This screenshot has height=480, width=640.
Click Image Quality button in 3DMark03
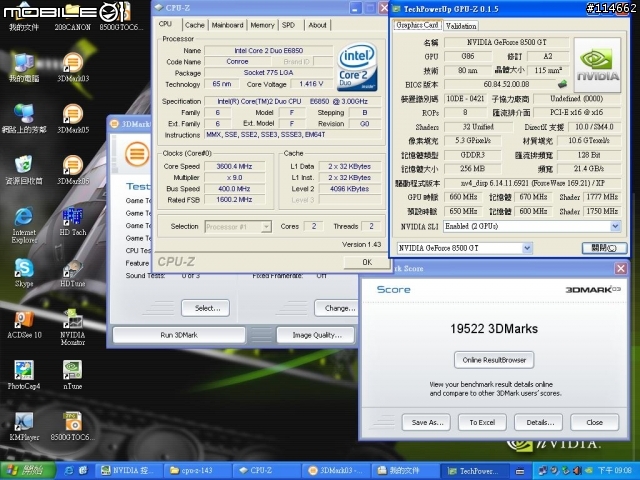316,335
